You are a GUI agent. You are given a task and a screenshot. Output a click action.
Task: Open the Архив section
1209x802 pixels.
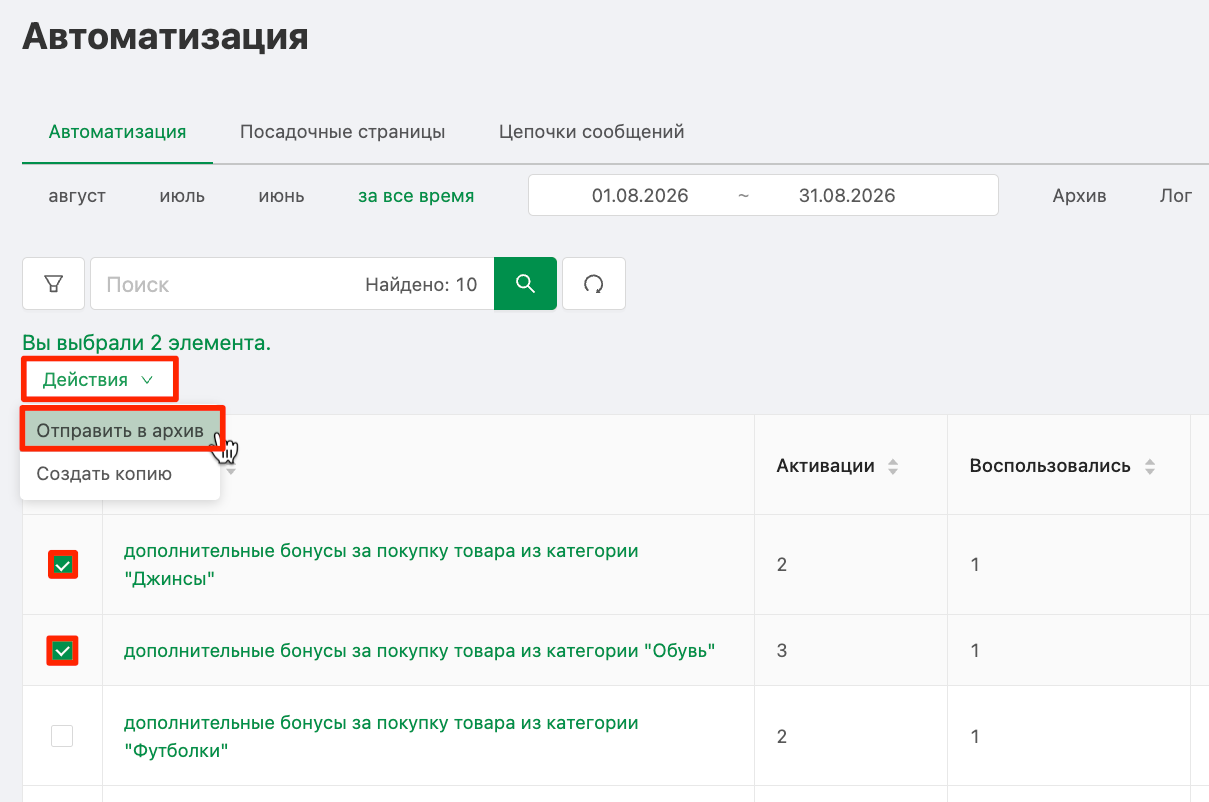point(1079,196)
